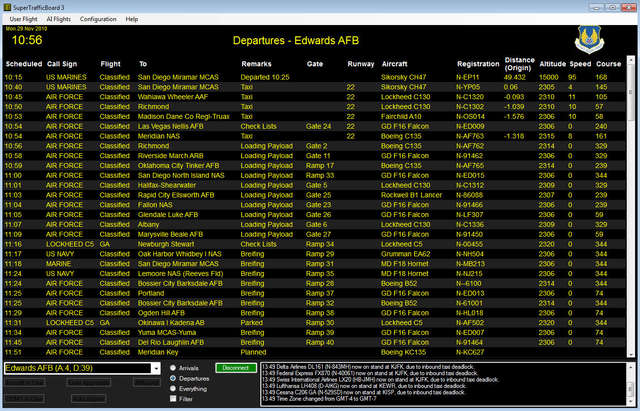Click the N-EP11 registration cell
This screenshot has width=640, height=411.
(467, 77)
